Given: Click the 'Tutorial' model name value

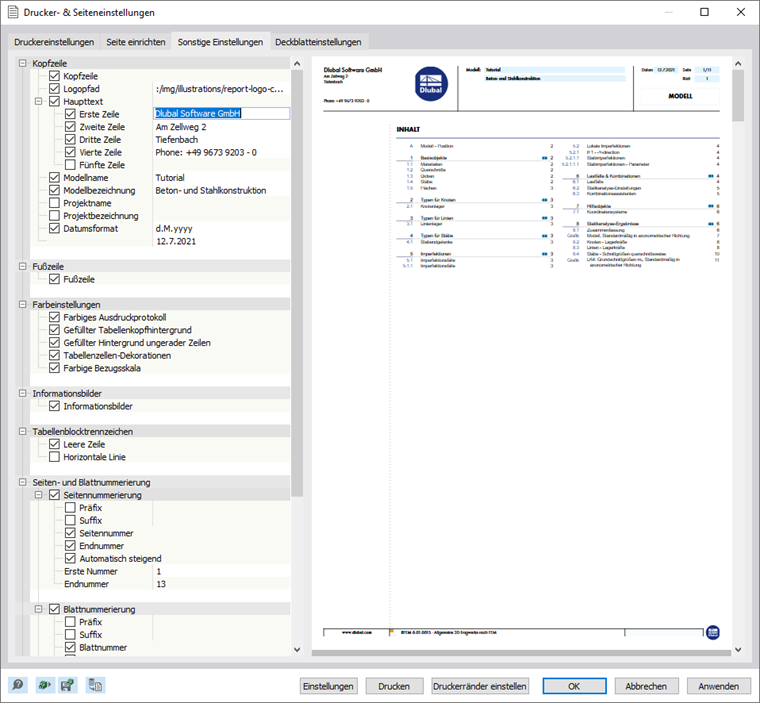Looking at the screenshot, I should 222,177.
